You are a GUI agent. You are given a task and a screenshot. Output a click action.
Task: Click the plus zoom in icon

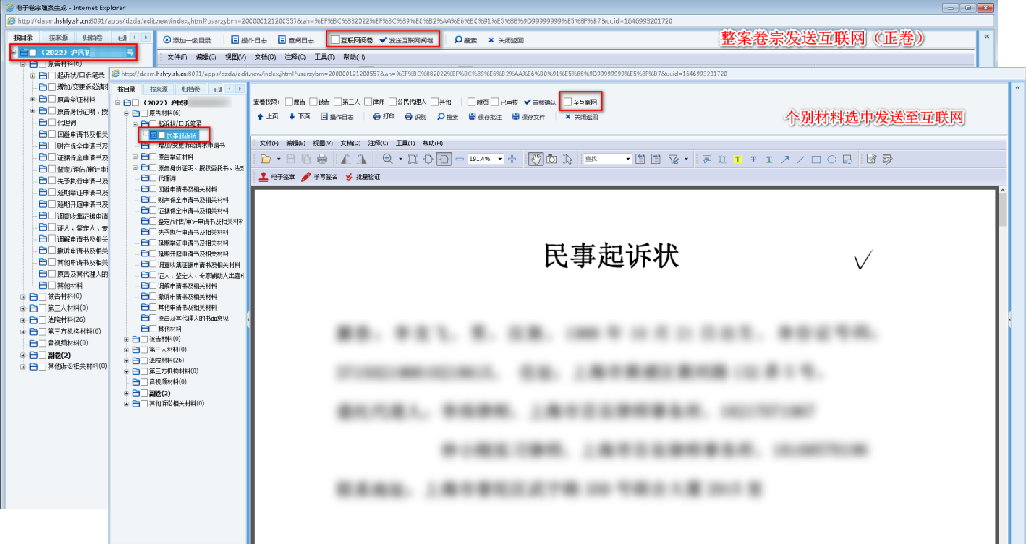click(x=512, y=159)
